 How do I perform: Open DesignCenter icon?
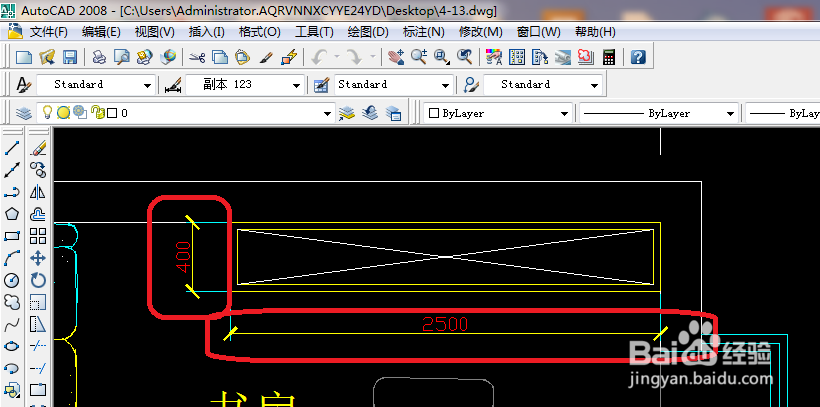517,57
